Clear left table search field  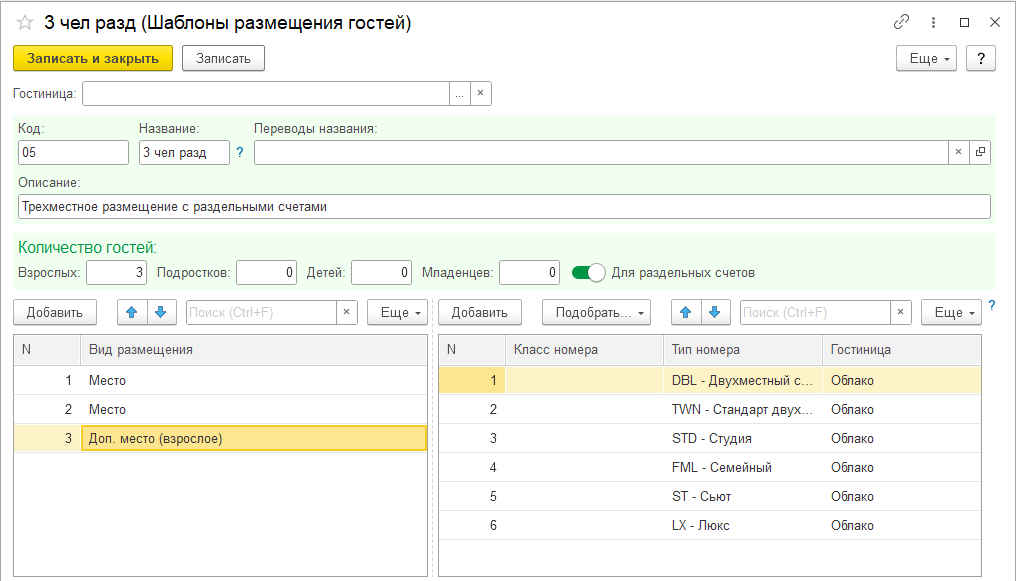click(346, 313)
